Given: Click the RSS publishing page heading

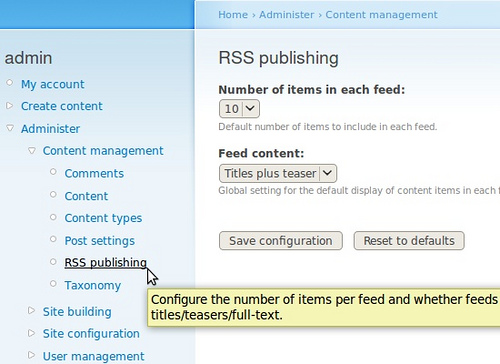Looking at the screenshot, I should [x=278, y=58].
